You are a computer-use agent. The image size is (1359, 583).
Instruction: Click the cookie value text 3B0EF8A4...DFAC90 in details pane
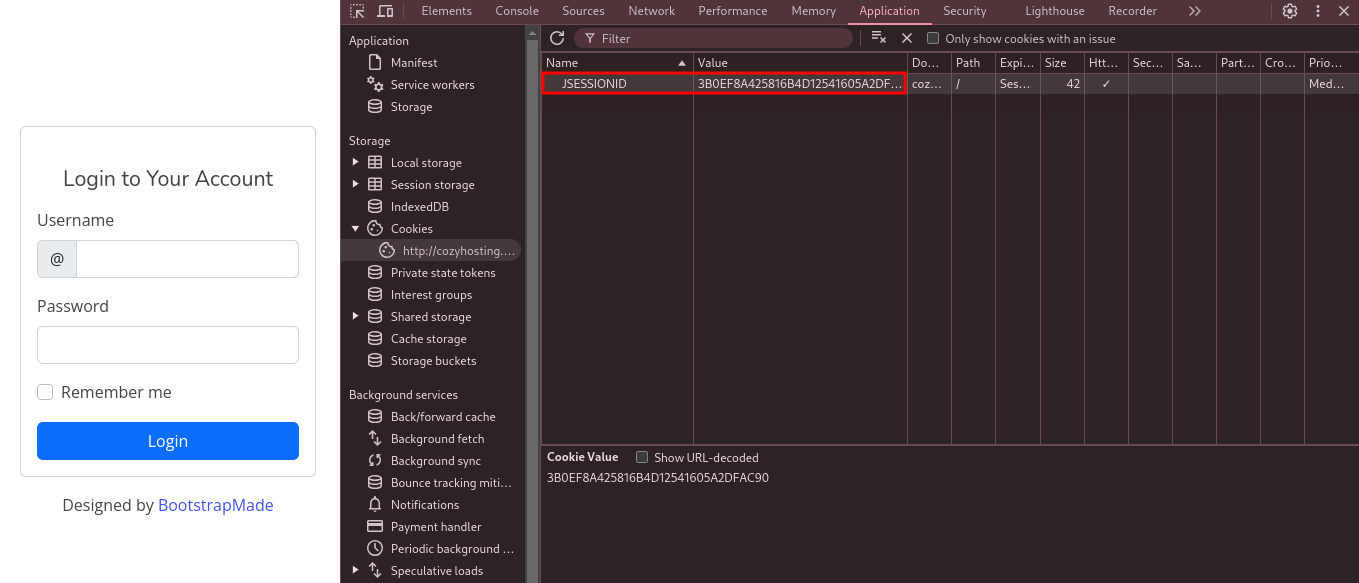point(658,478)
